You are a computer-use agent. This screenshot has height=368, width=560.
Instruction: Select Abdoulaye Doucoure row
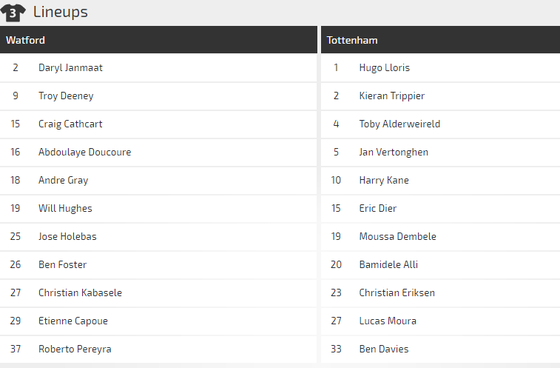[x=158, y=152]
